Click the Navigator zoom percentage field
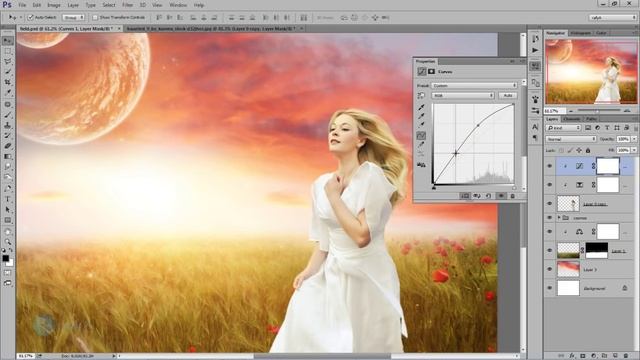 tap(555, 111)
